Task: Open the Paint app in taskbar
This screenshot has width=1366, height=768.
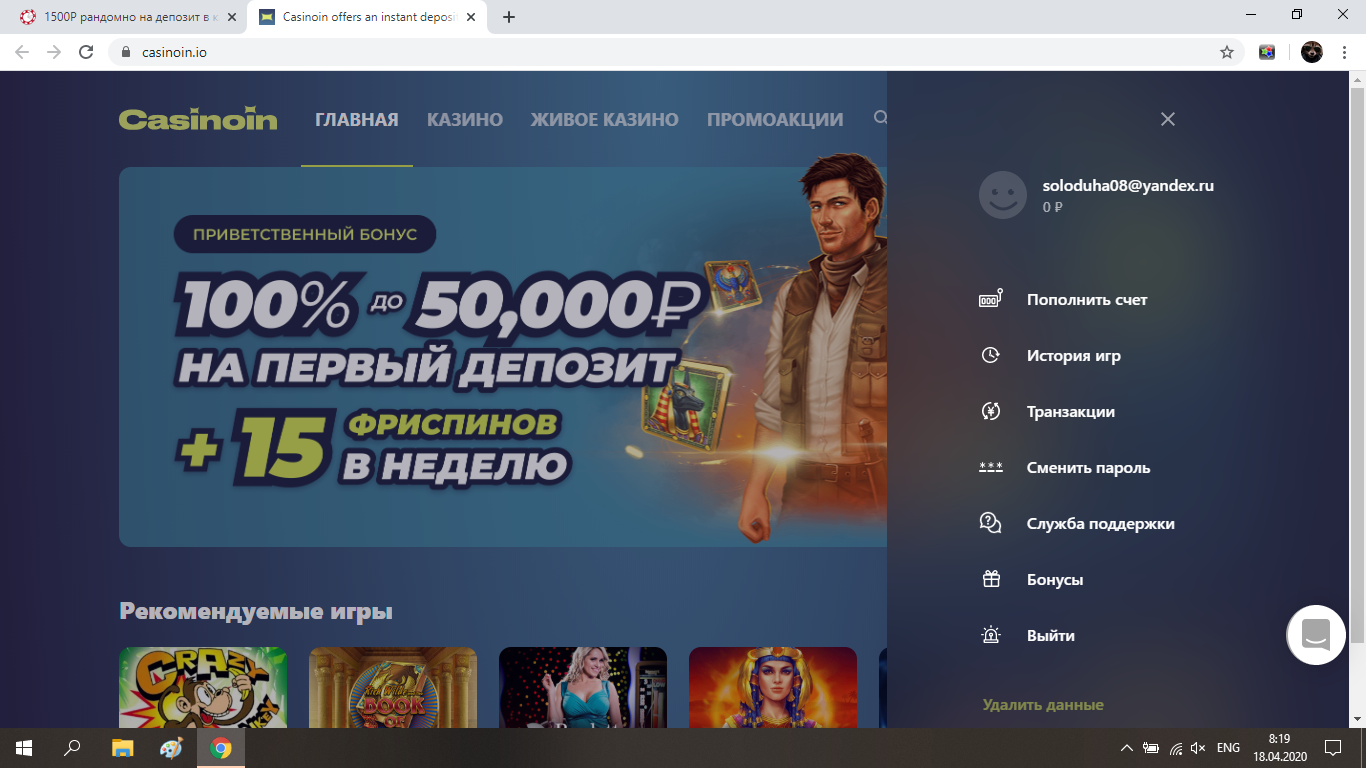Action: click(172, 748)
